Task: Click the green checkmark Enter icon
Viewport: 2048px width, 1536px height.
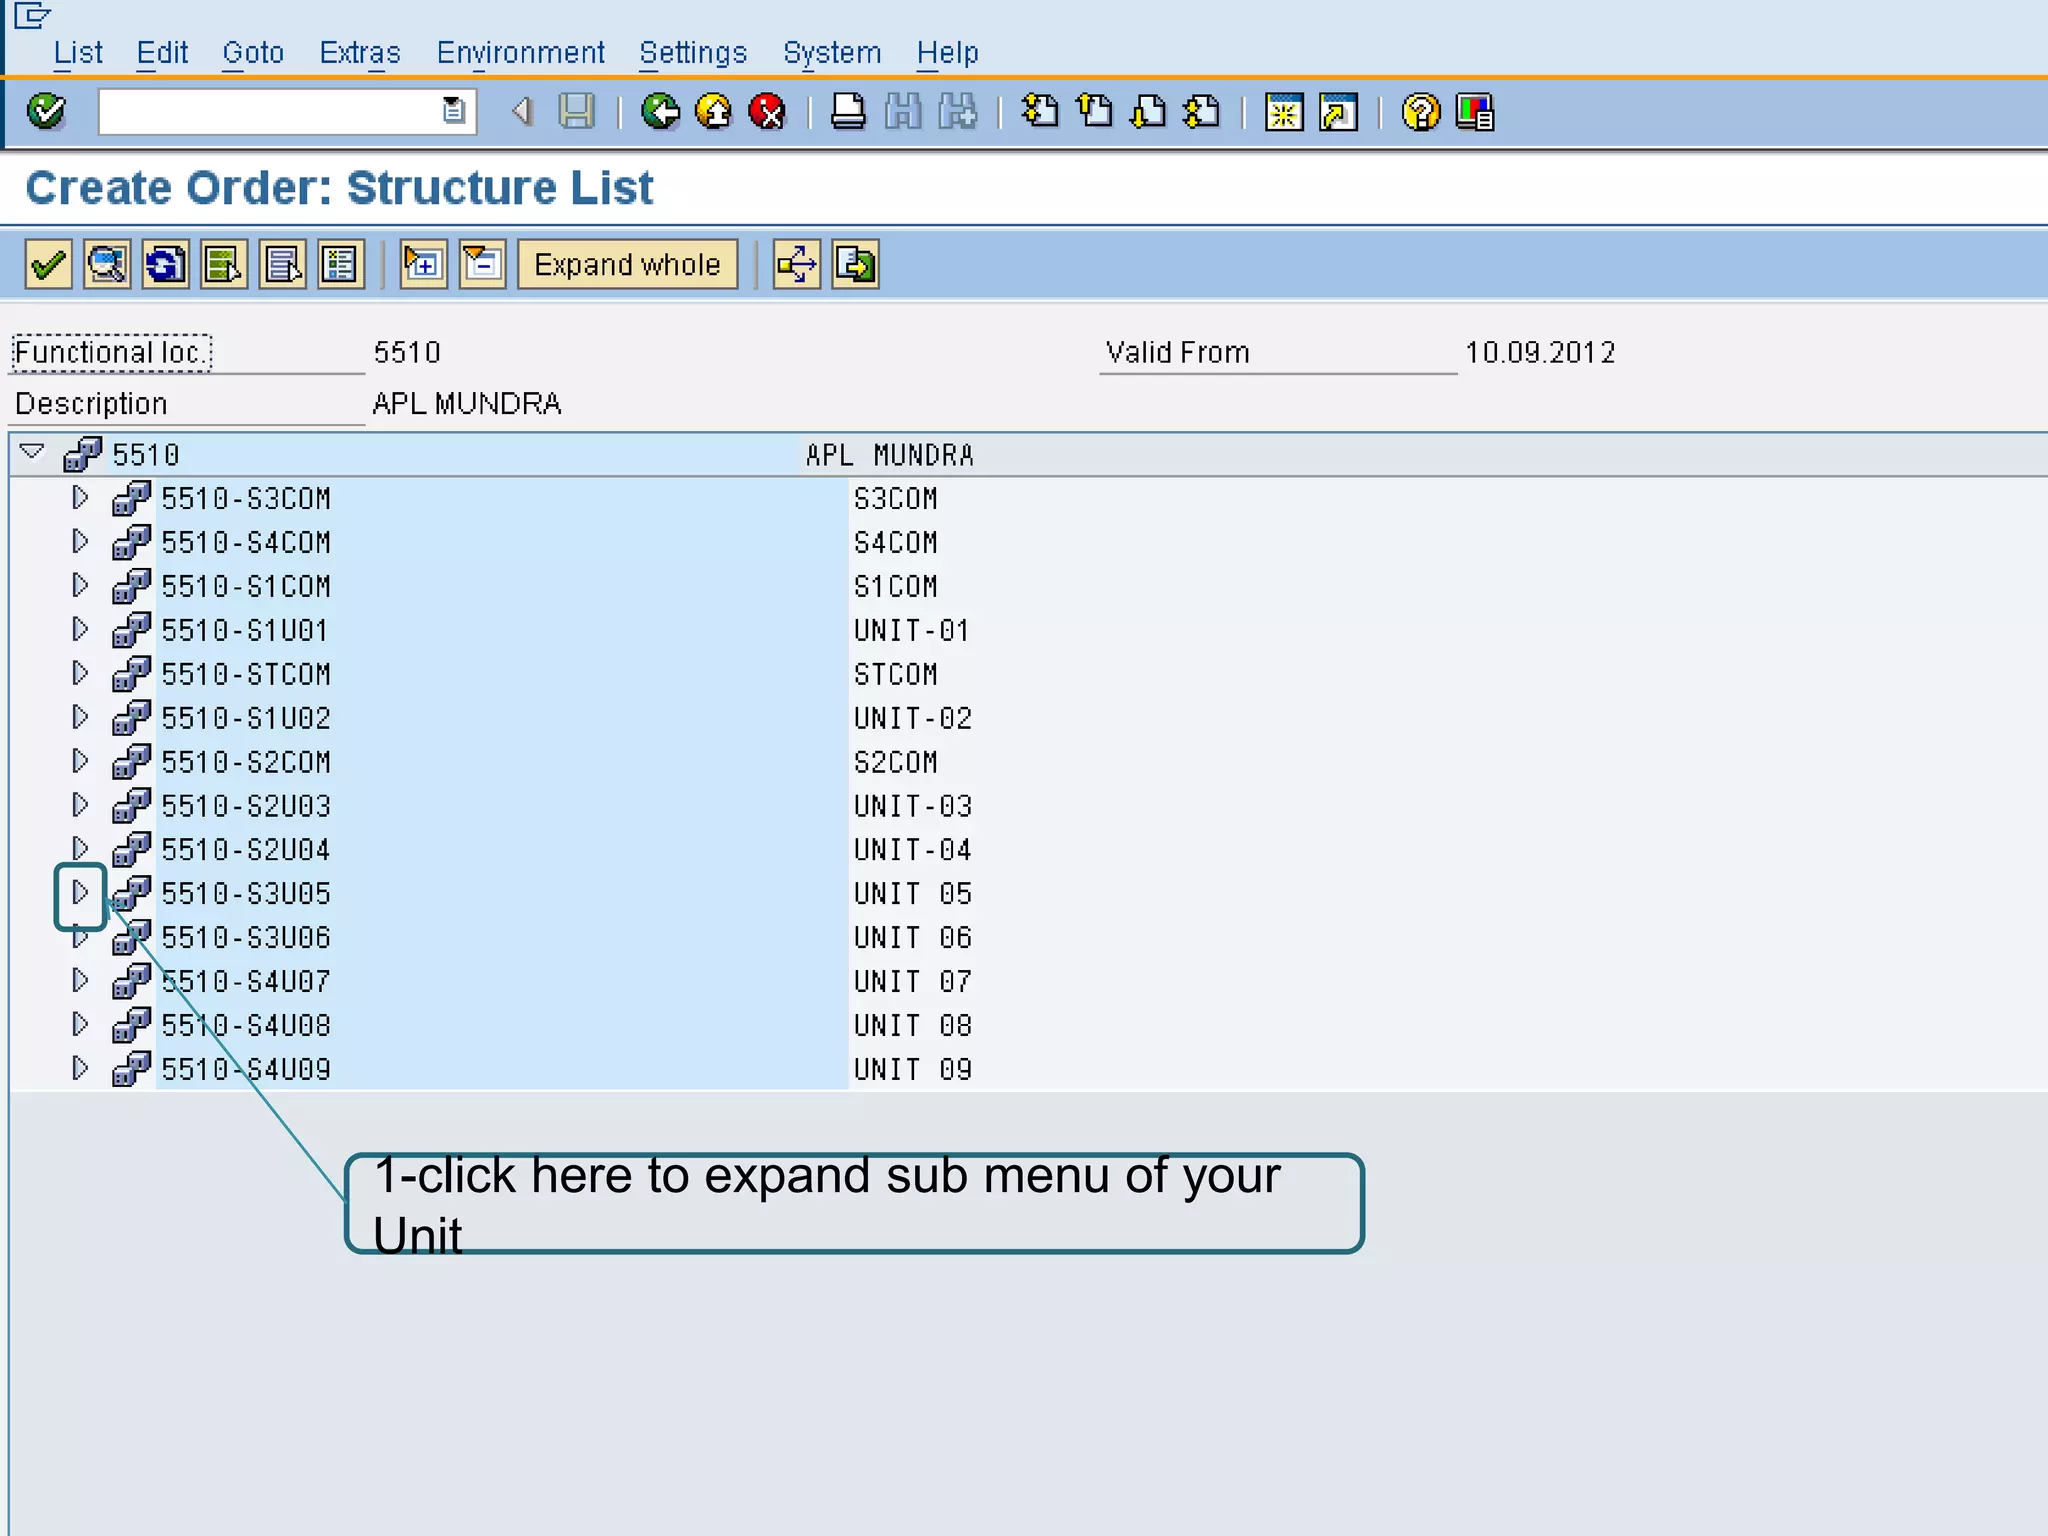Action: [46, 111]
